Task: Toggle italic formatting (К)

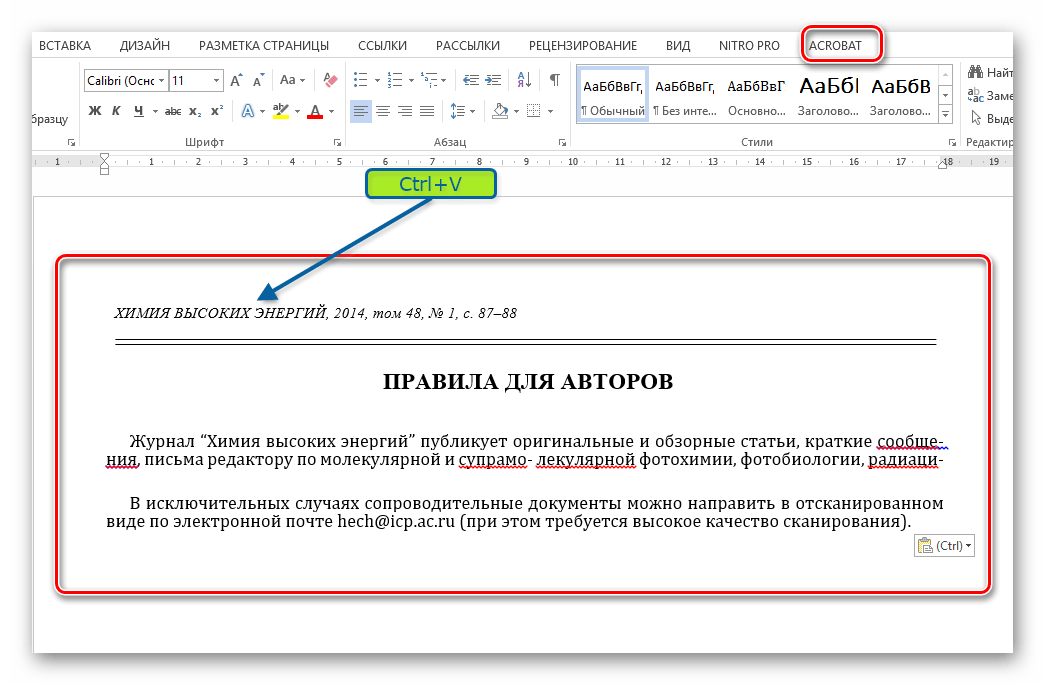Action: (117, 111)
